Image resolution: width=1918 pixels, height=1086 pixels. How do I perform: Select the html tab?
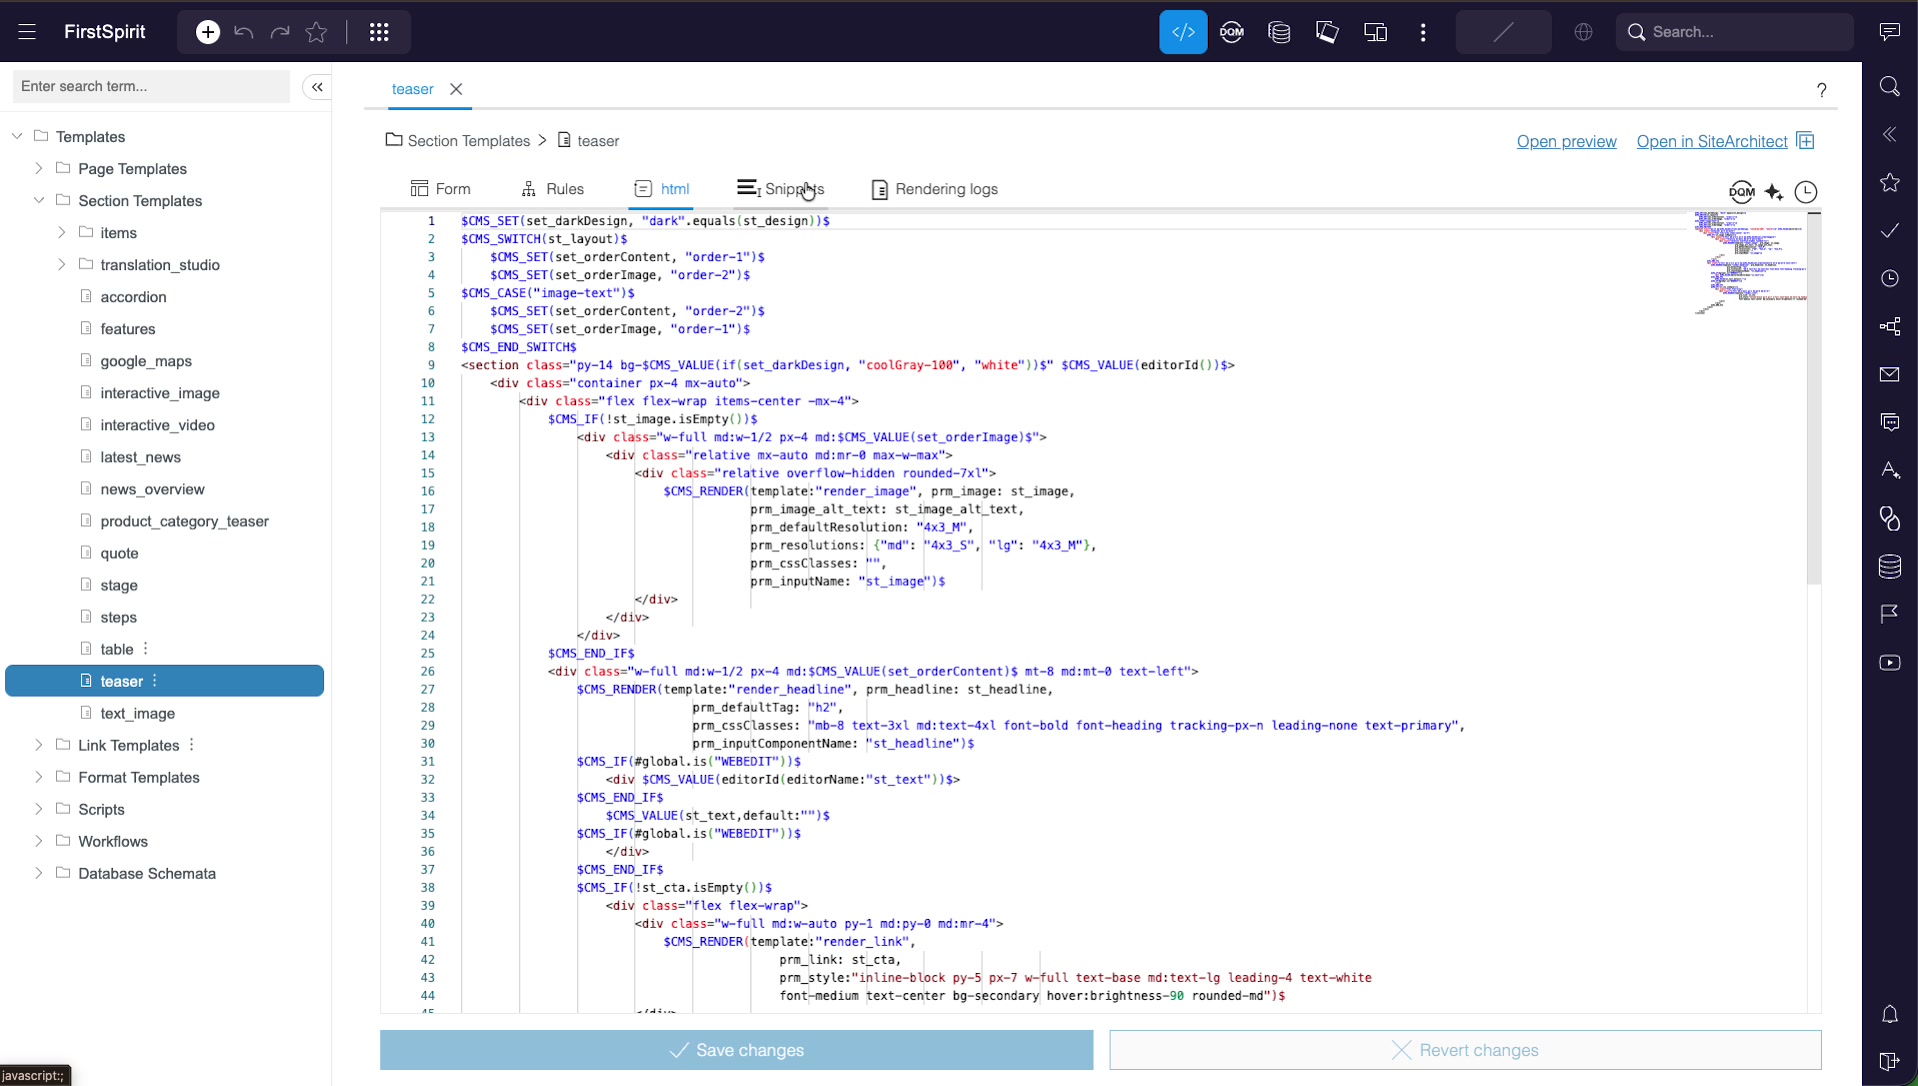(661, 189)
